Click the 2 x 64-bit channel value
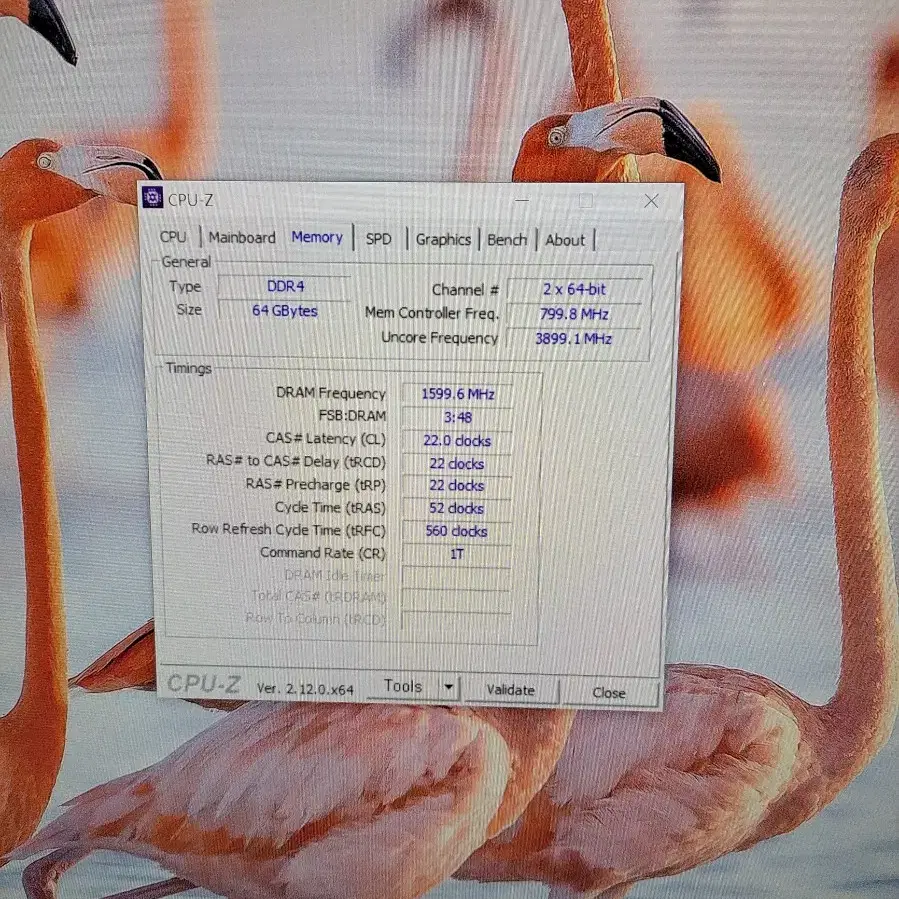 [x=574, y=290]
